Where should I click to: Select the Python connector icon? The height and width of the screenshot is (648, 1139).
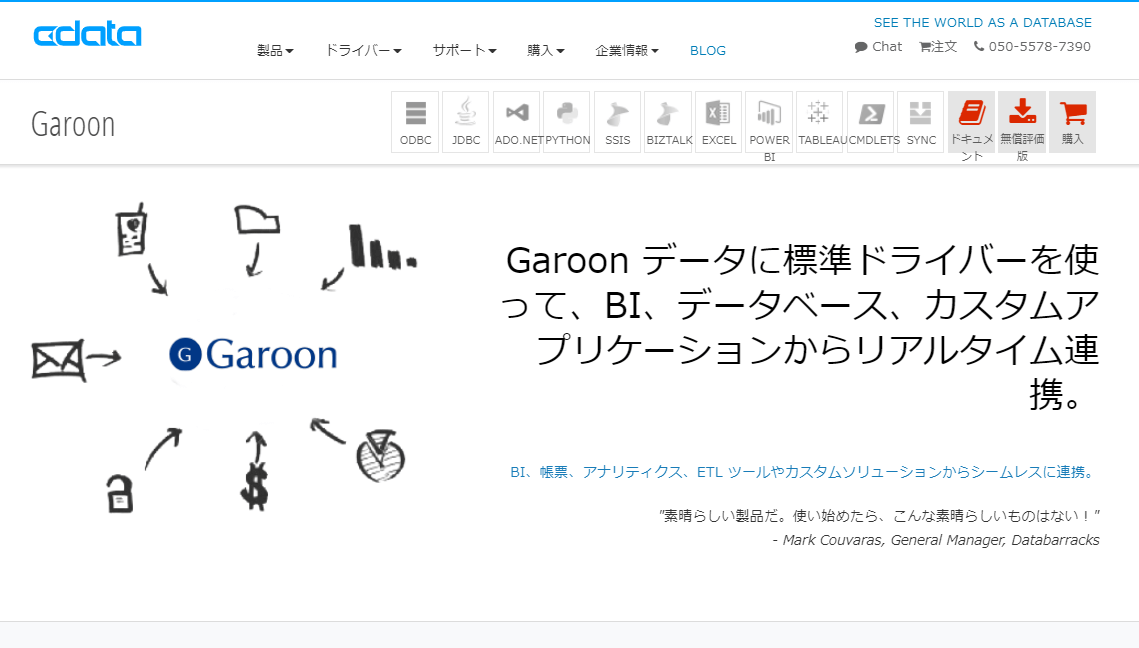567,122
